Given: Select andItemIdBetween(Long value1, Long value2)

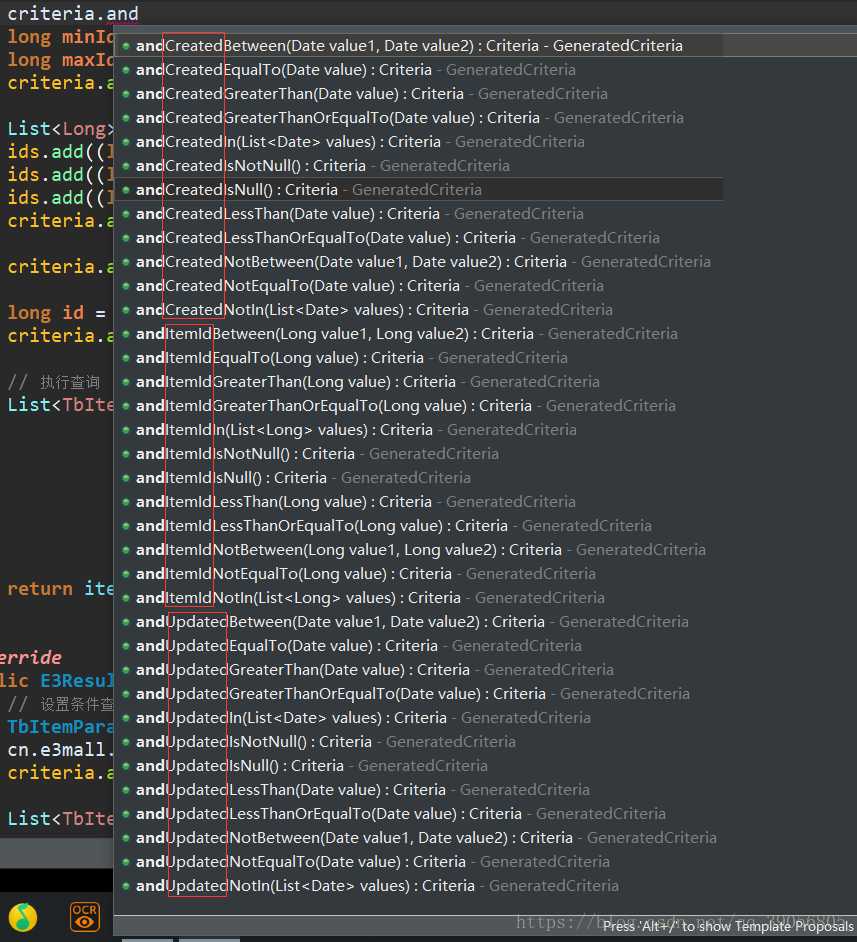Looking at the screenshot, I should (x=418, y=334).
